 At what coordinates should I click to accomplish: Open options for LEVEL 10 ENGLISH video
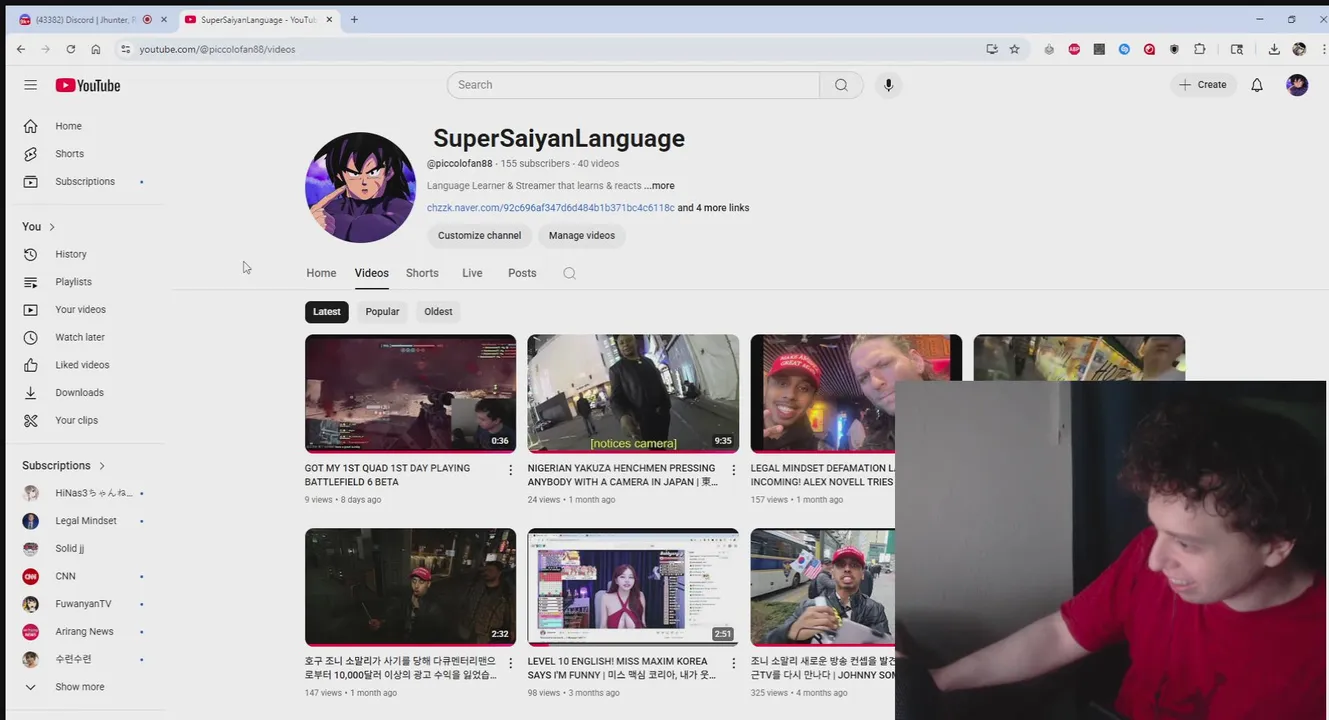pos(733,663)
